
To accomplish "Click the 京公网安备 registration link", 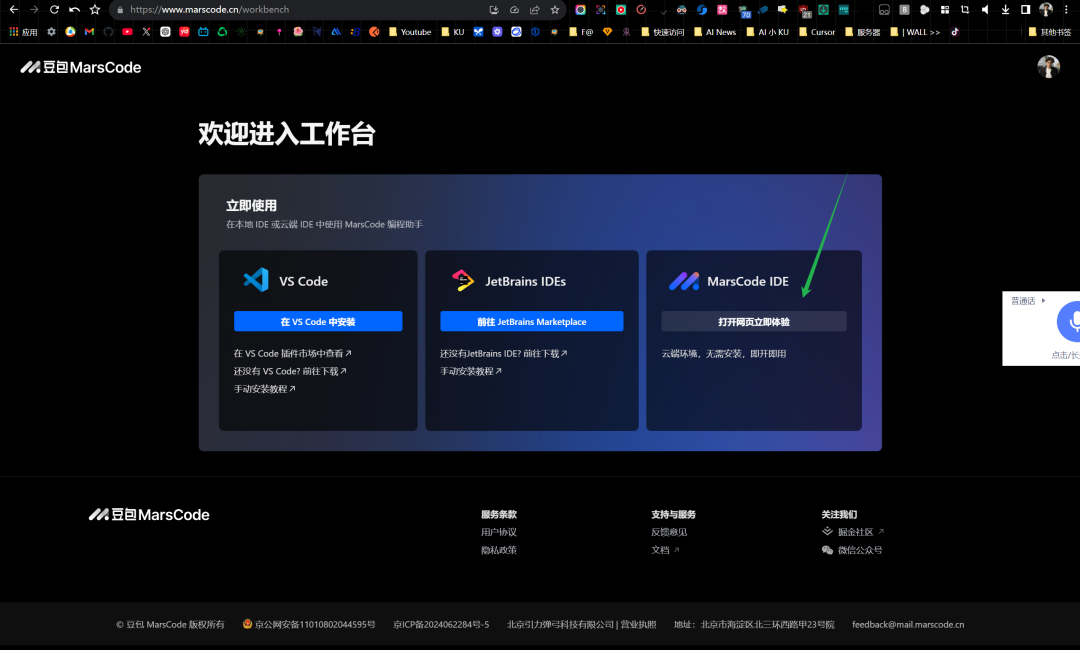I will (309, 625).
